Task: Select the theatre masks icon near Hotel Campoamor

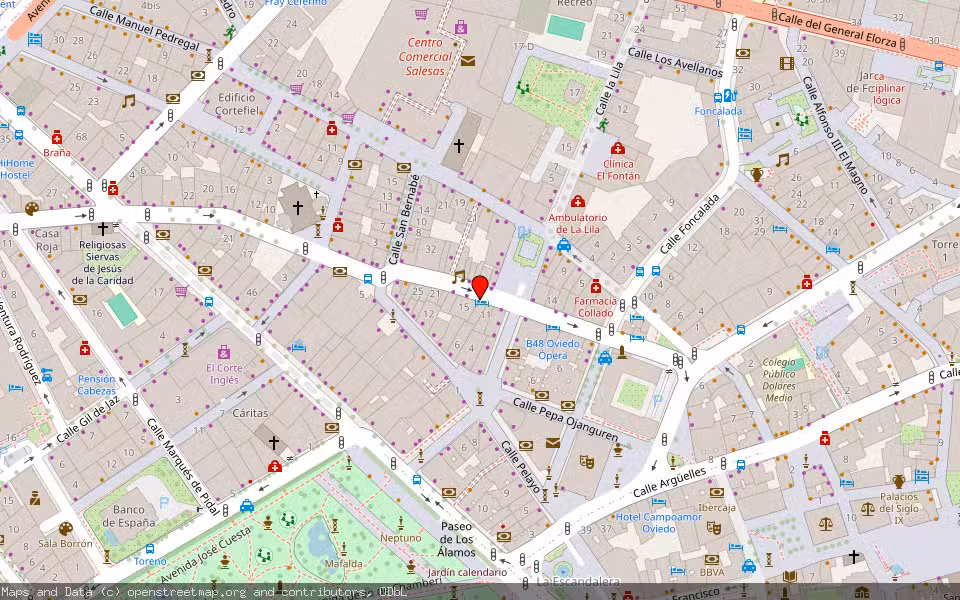Action: pyautogui.click(x=713, y=527)
